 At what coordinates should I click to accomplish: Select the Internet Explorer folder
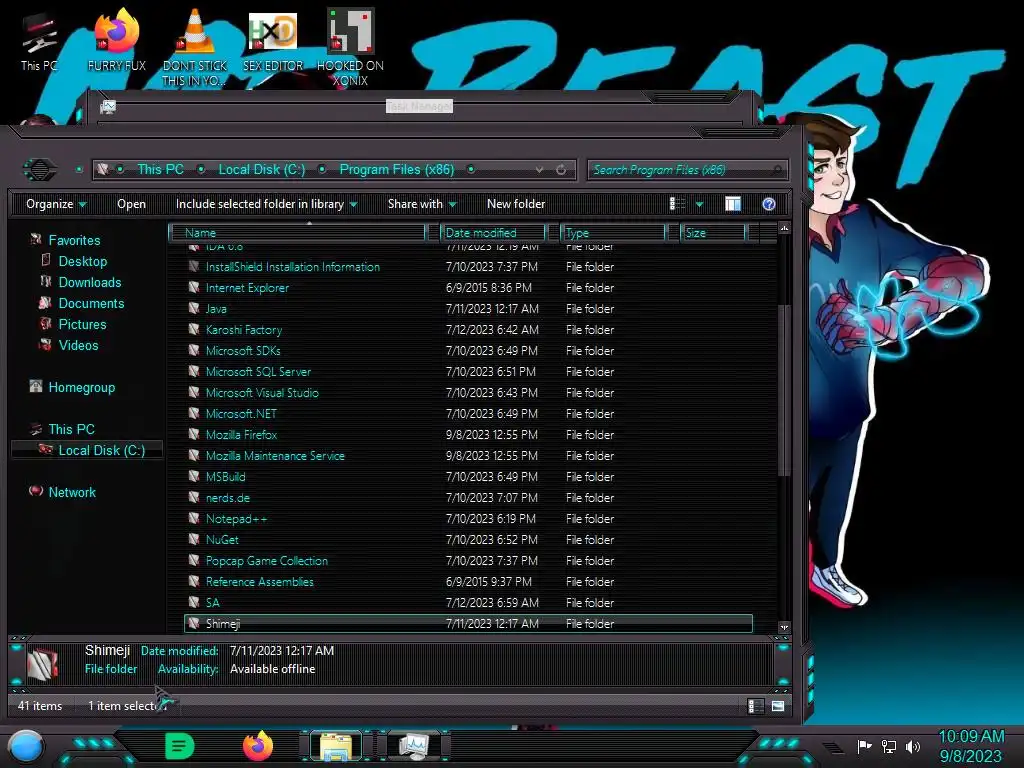pyautogui.click(x=247, y=287)
